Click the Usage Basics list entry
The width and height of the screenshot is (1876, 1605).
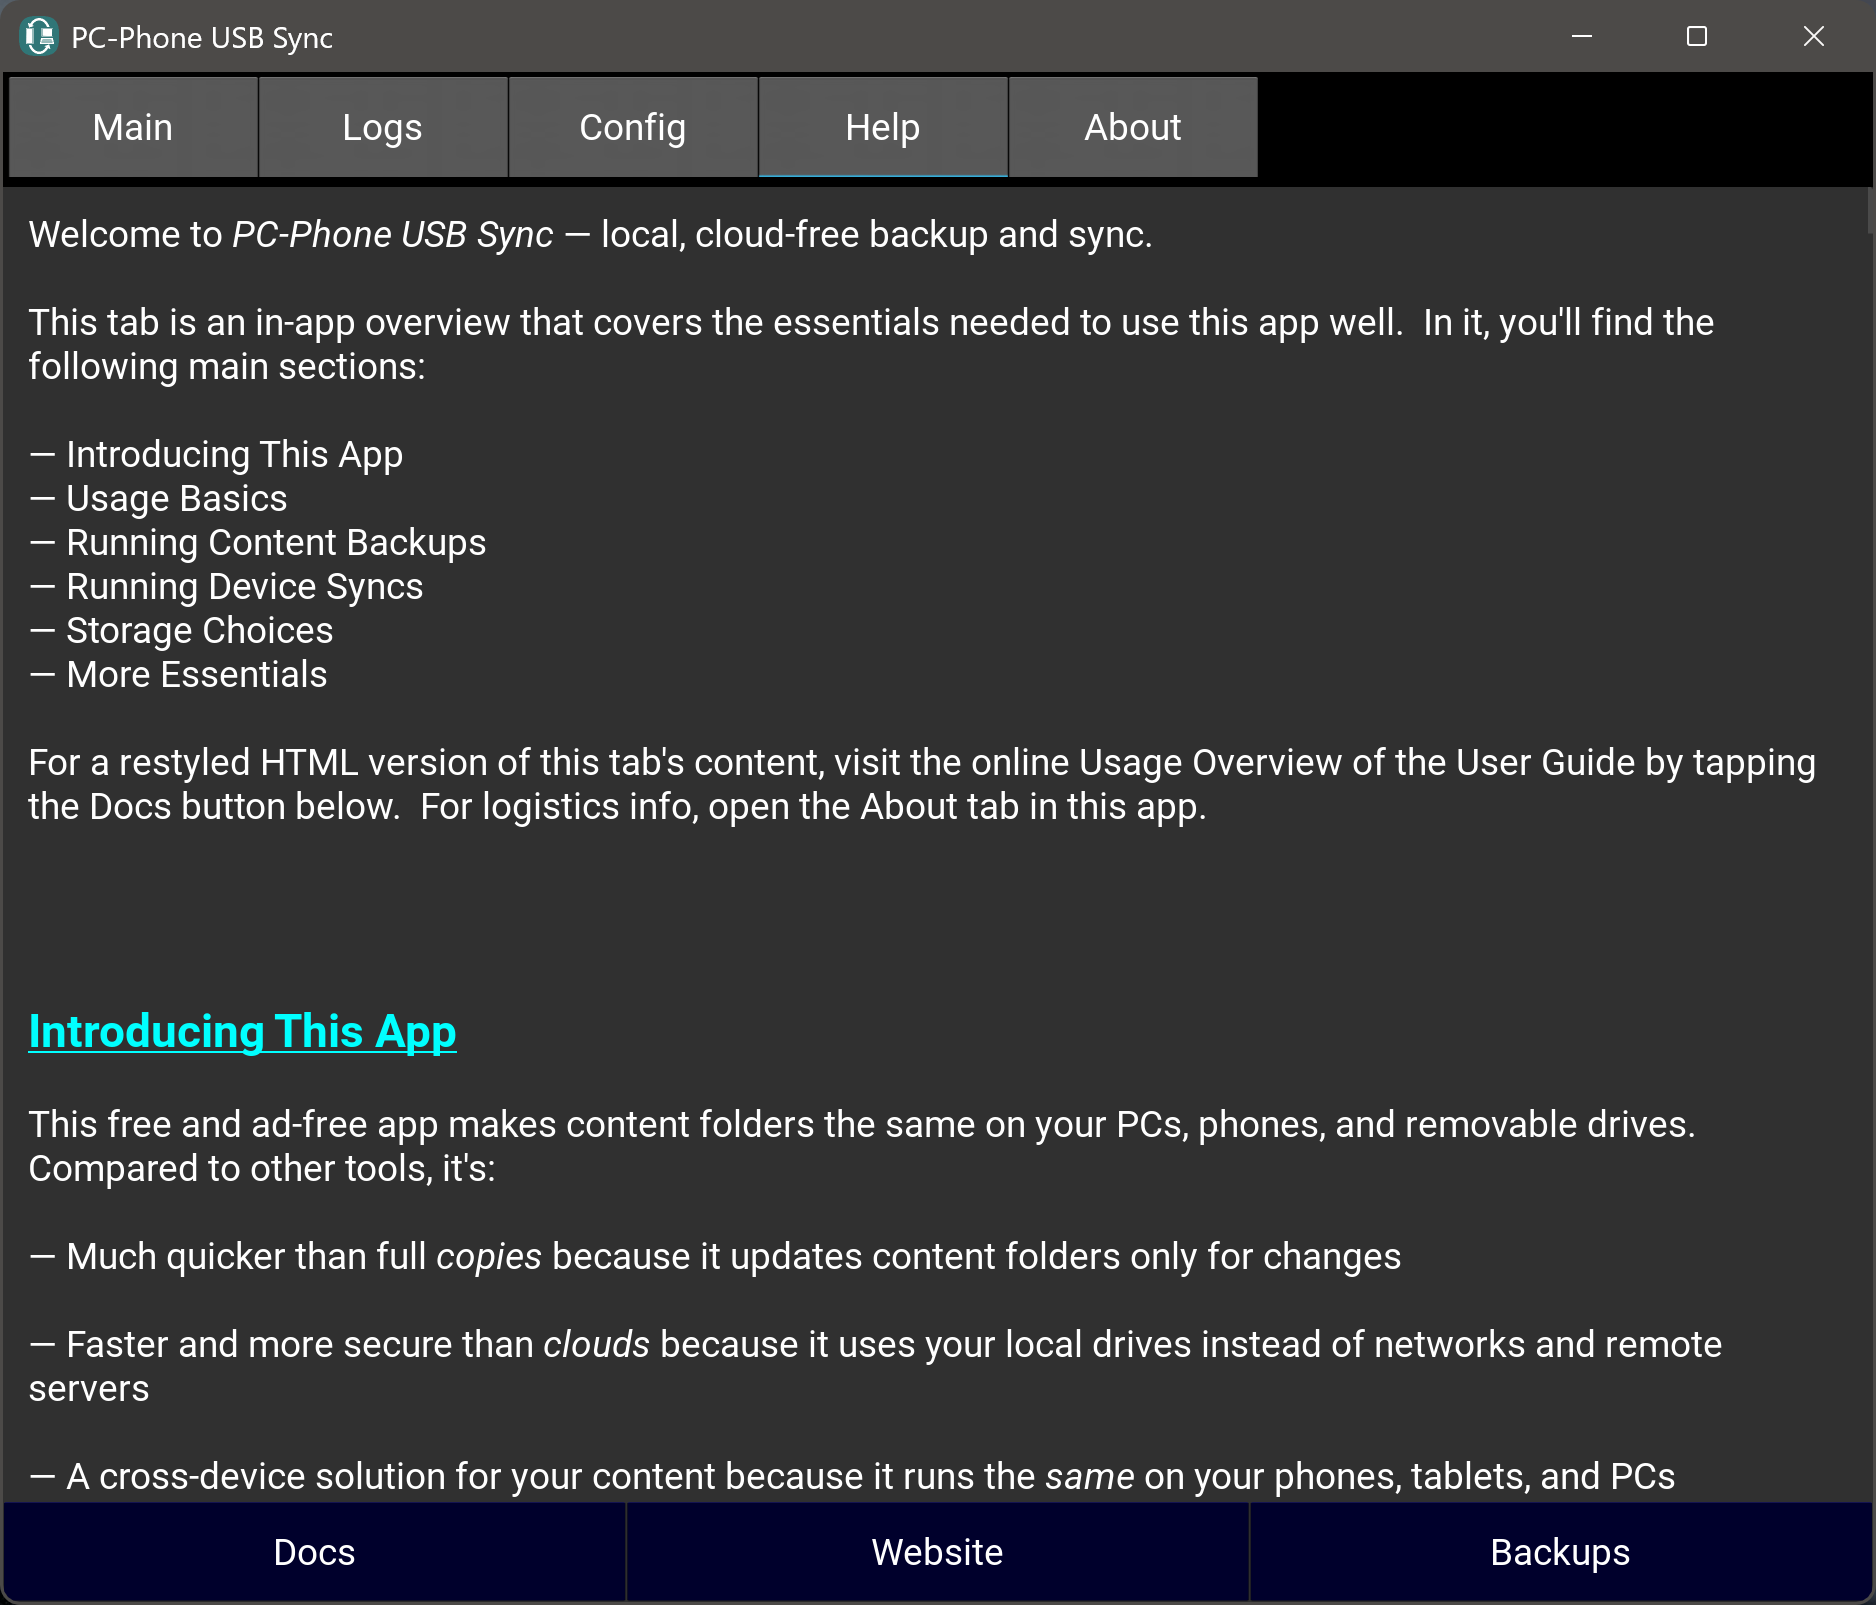[x=176, y=499]
